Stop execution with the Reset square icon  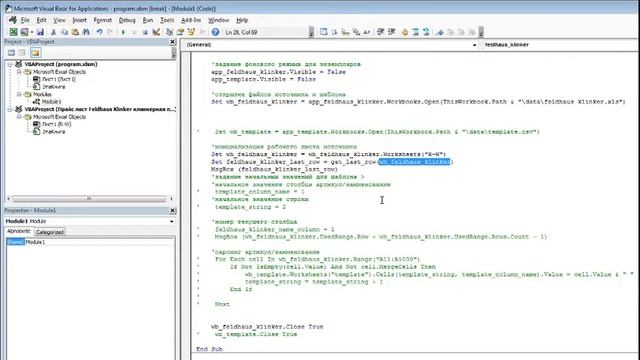[x=145, y=32]
